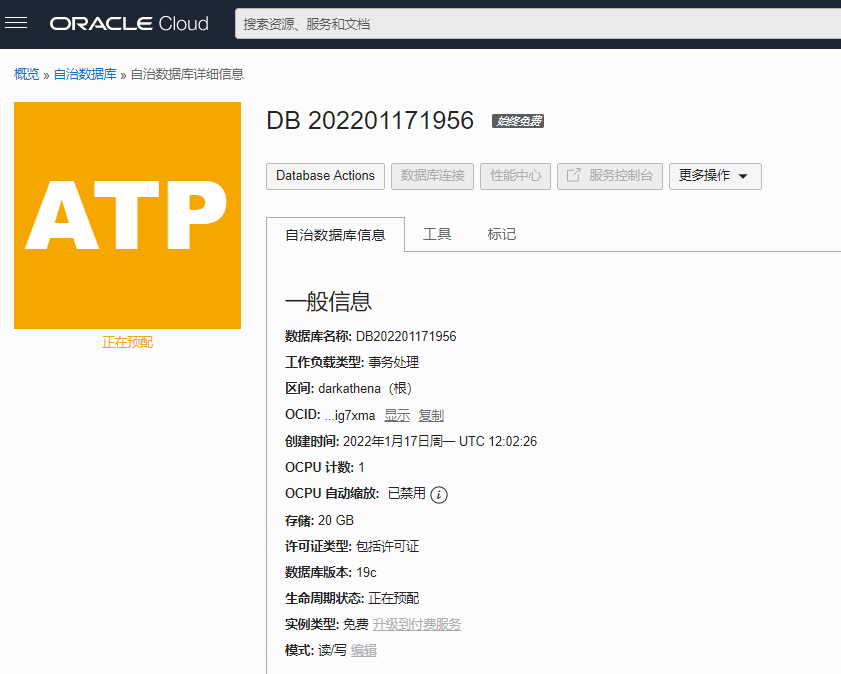Click the 生命周期状态 value 正在预配

[394, 598]
